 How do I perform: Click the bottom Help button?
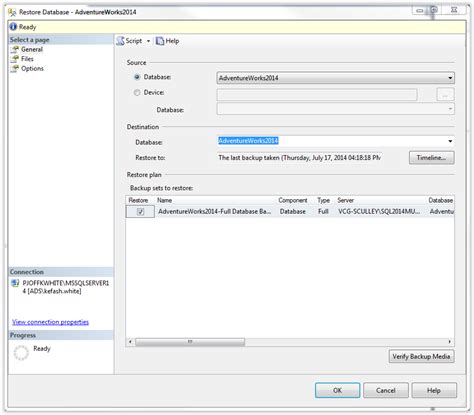(434, 390)
